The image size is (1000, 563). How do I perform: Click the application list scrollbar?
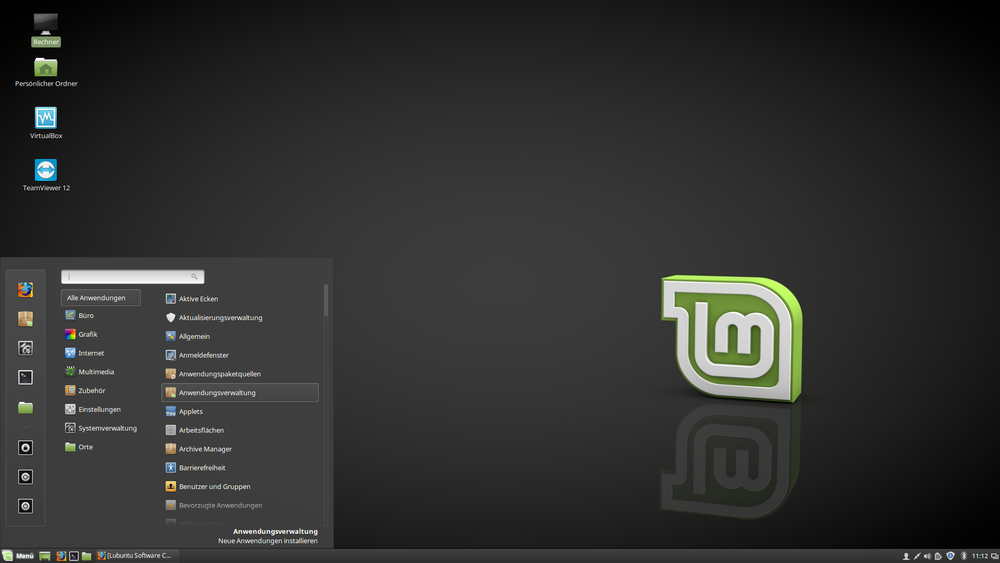tap(325, 301)
